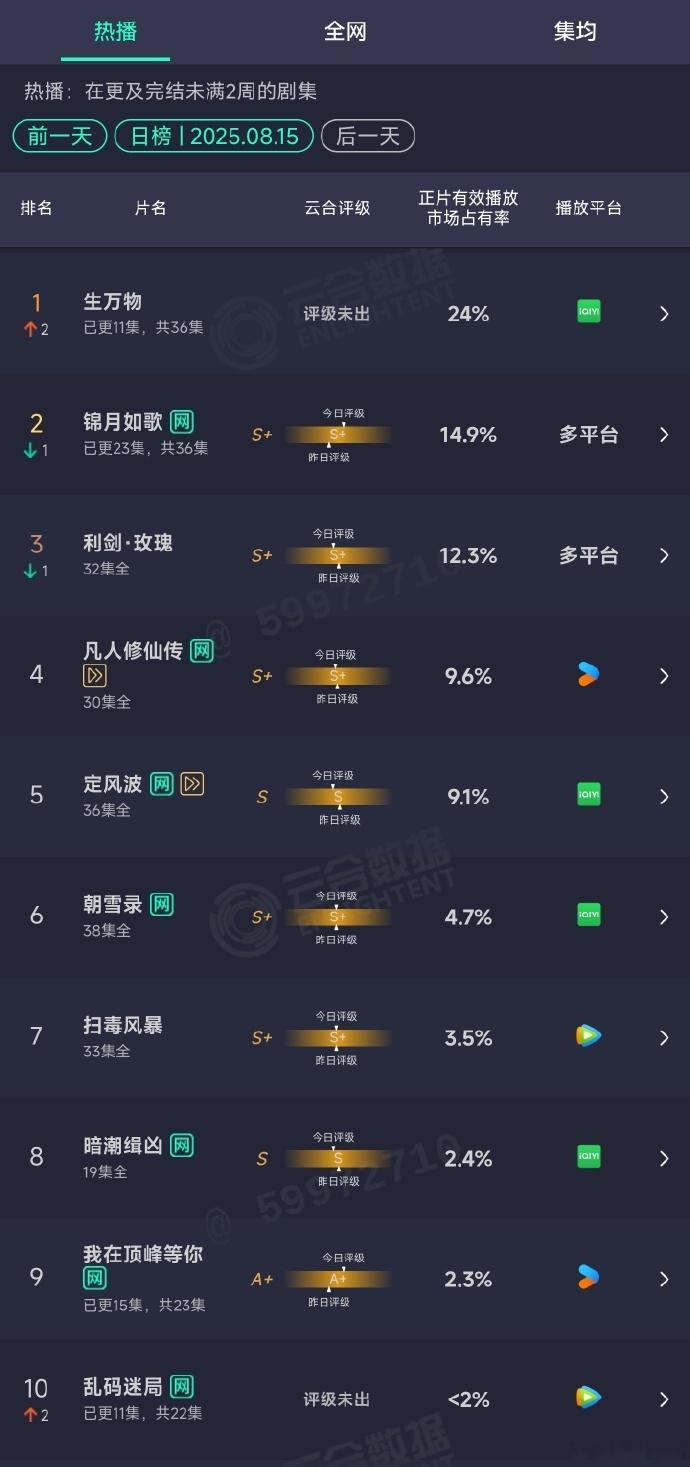Switch to the 集均 tab
Image resolution: width=690 pixels, height=1467 pixels.
click(x=575, y=31)
